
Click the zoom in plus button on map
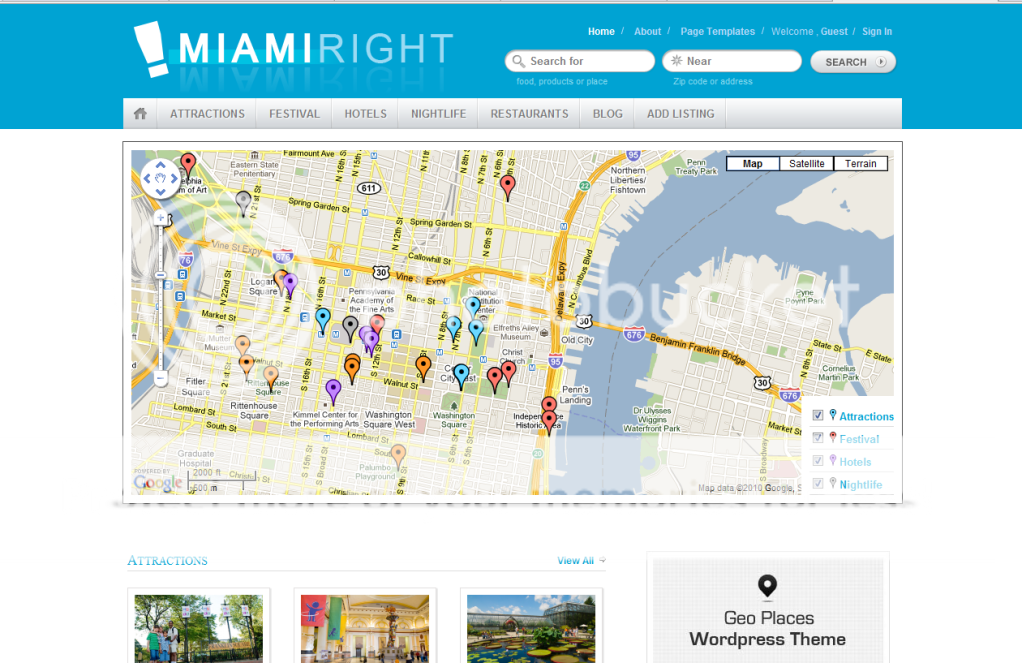tap(160, 218)
